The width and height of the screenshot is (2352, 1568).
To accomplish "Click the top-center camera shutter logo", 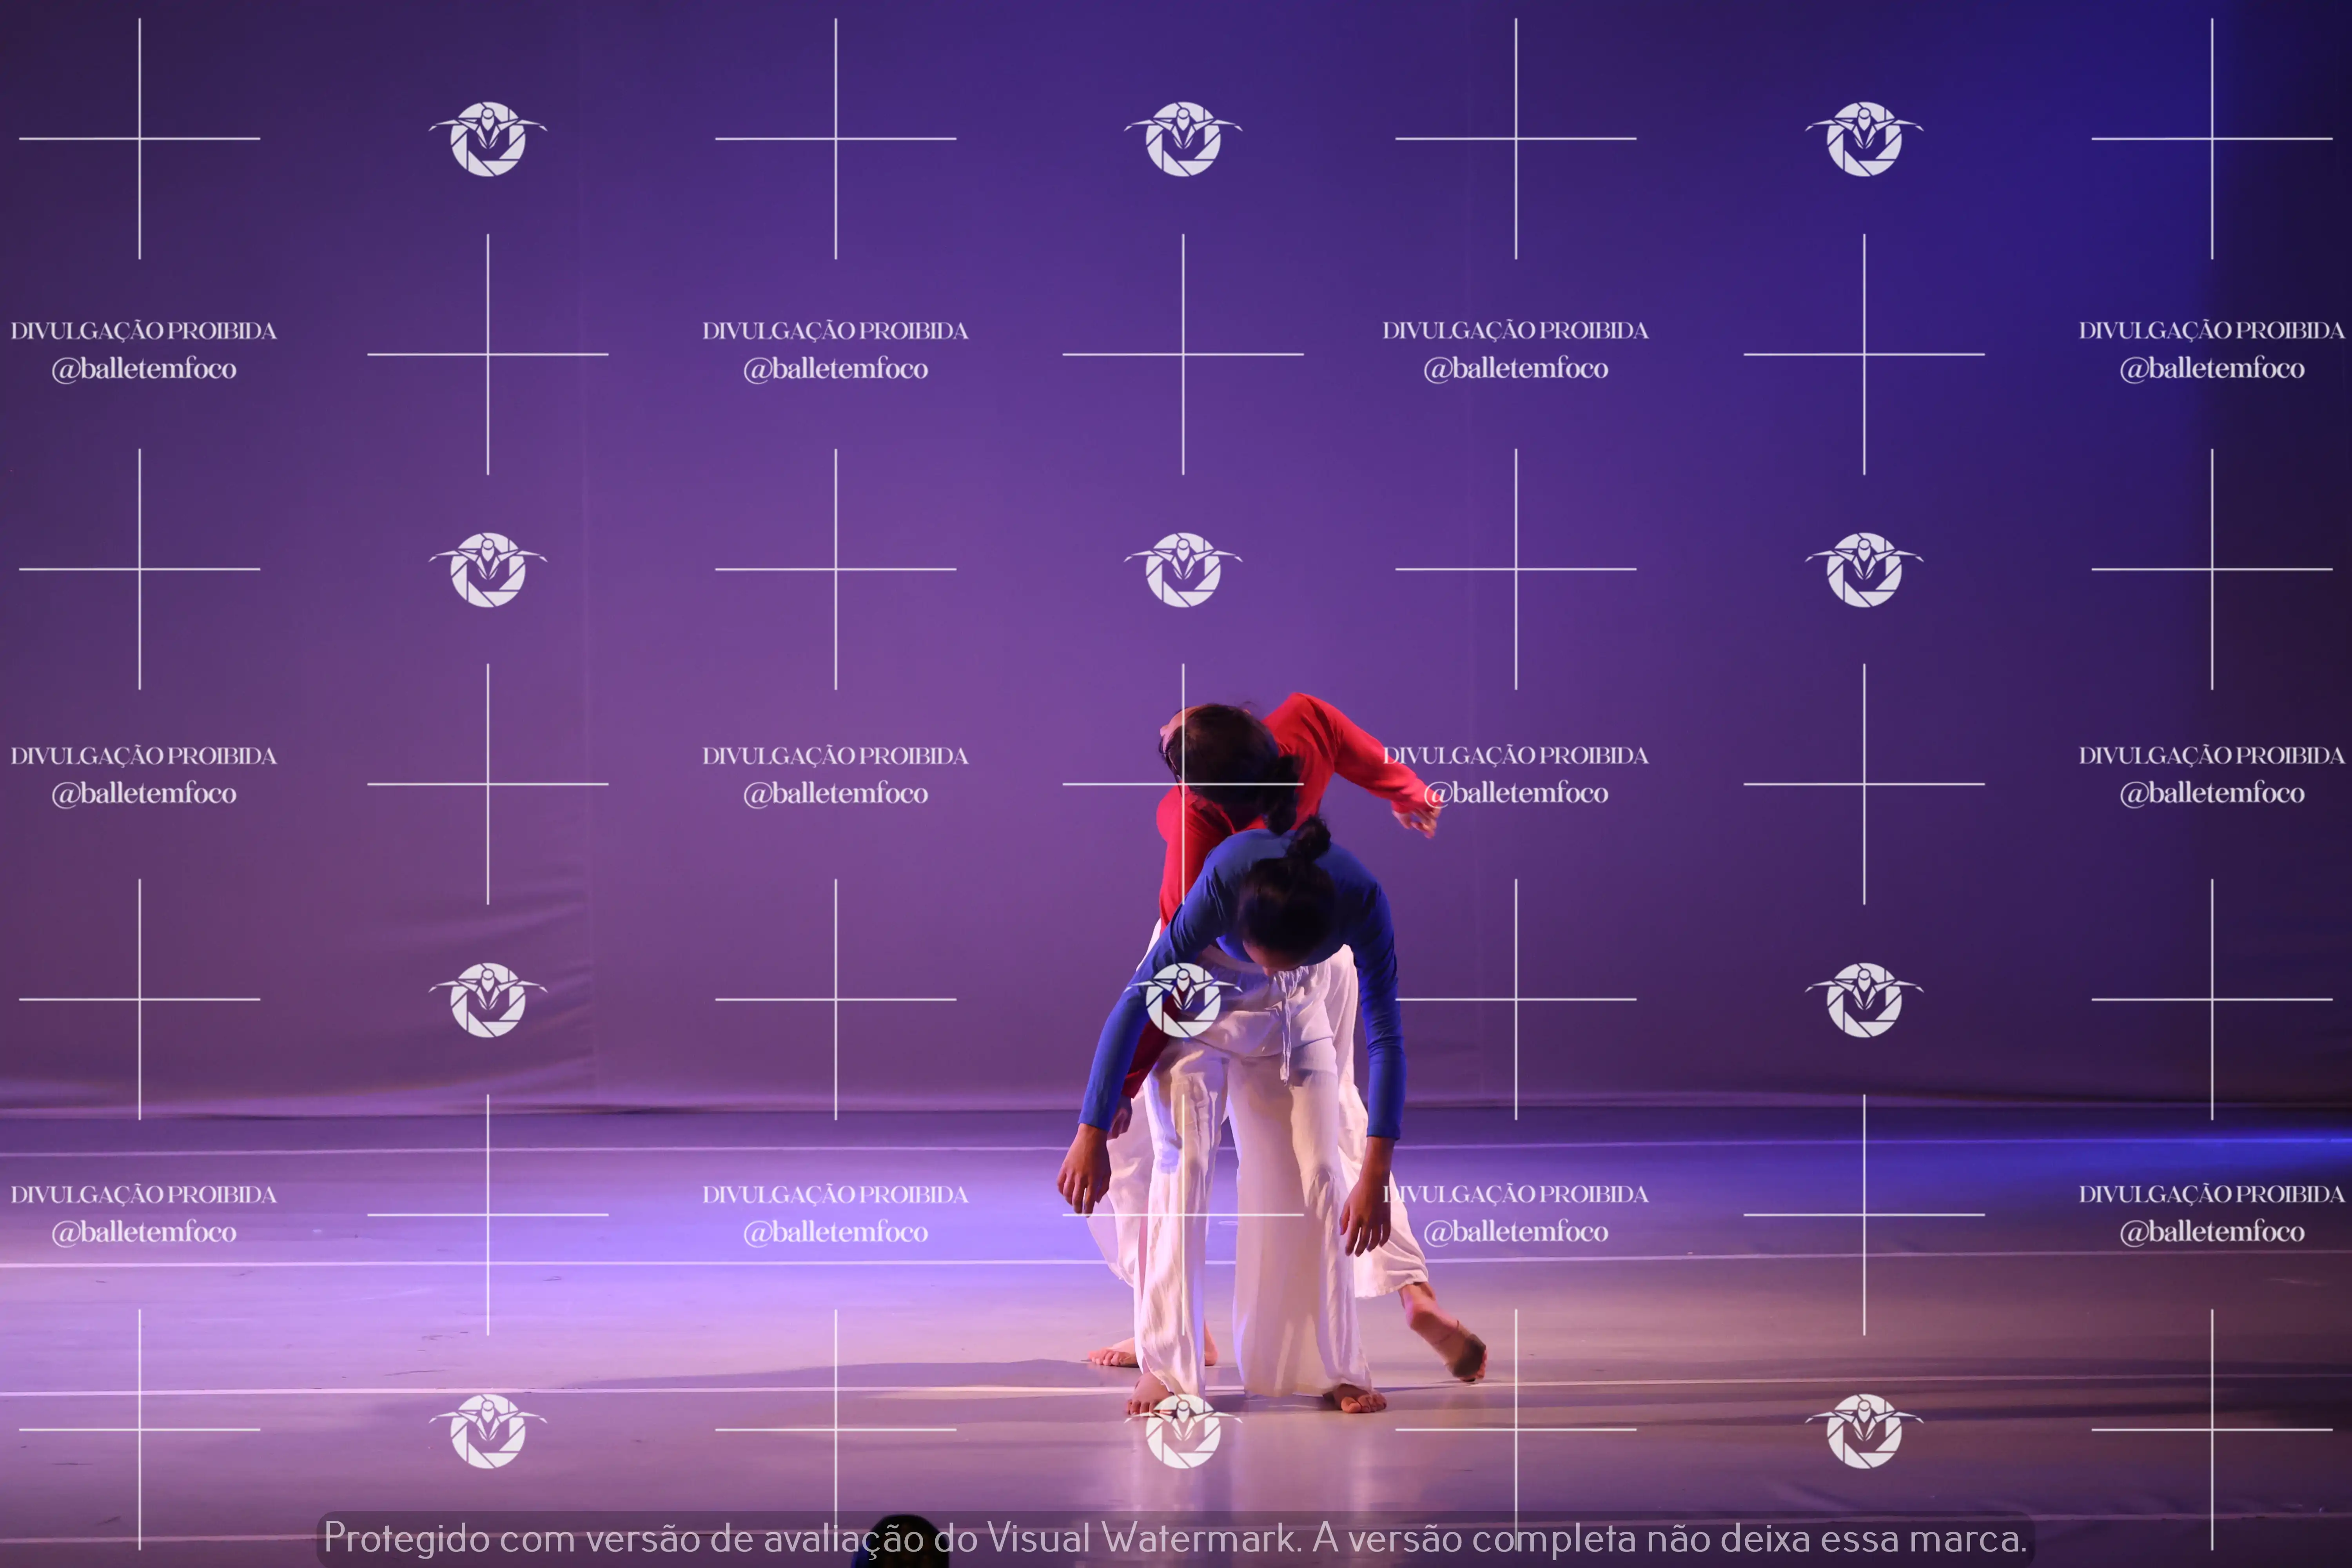I will click(x=1183, y=139).
